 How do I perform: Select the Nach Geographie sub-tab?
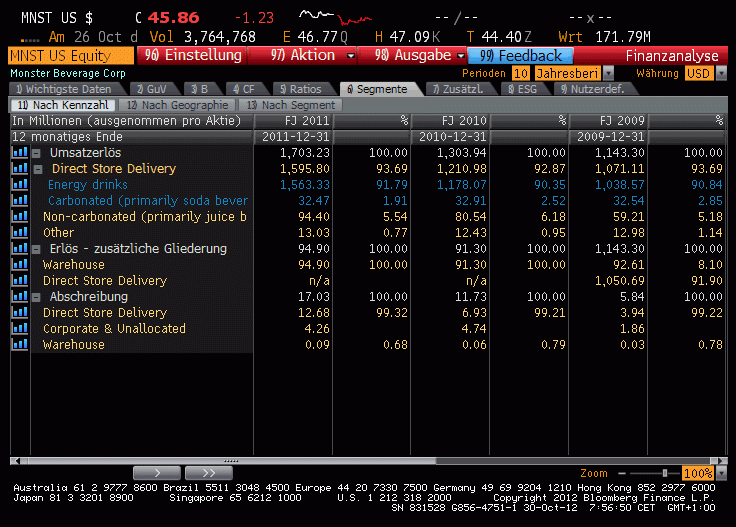(x=177, y=105)
